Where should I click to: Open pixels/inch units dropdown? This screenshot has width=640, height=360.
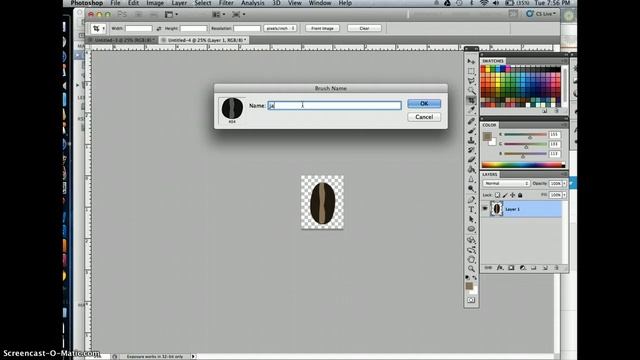point(280,28)
